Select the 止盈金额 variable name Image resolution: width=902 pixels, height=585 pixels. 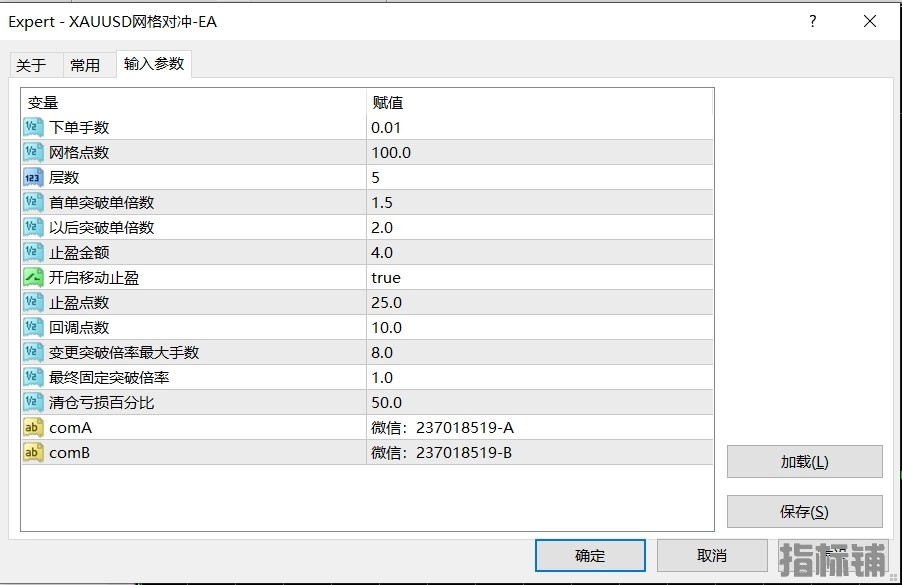(x=79, y=253)
